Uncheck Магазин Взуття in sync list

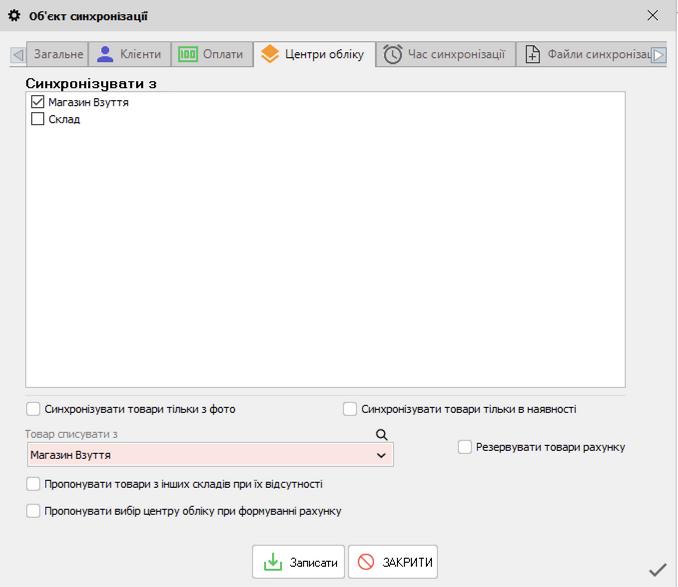[x=38, y=102]
